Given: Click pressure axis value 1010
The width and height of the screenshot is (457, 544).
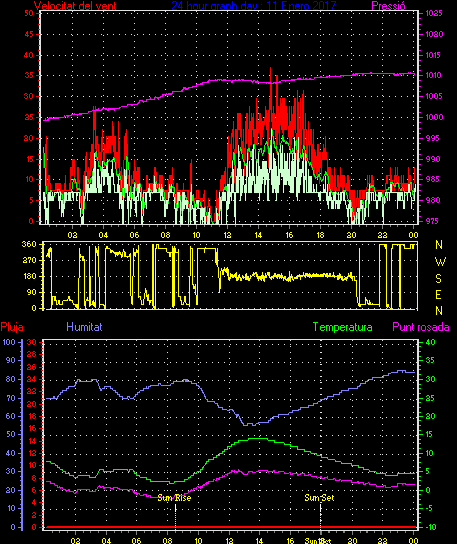Looking at the screenshot, I should [x=434, y=75].
